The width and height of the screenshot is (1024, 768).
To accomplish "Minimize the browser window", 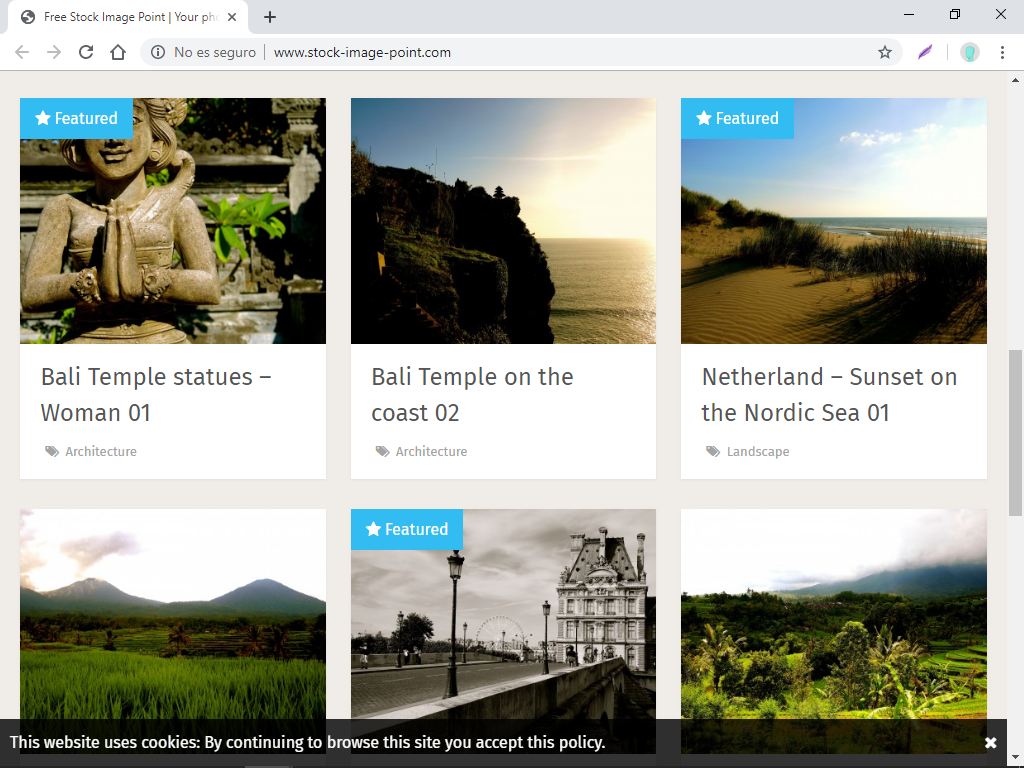I will point(908,14).
